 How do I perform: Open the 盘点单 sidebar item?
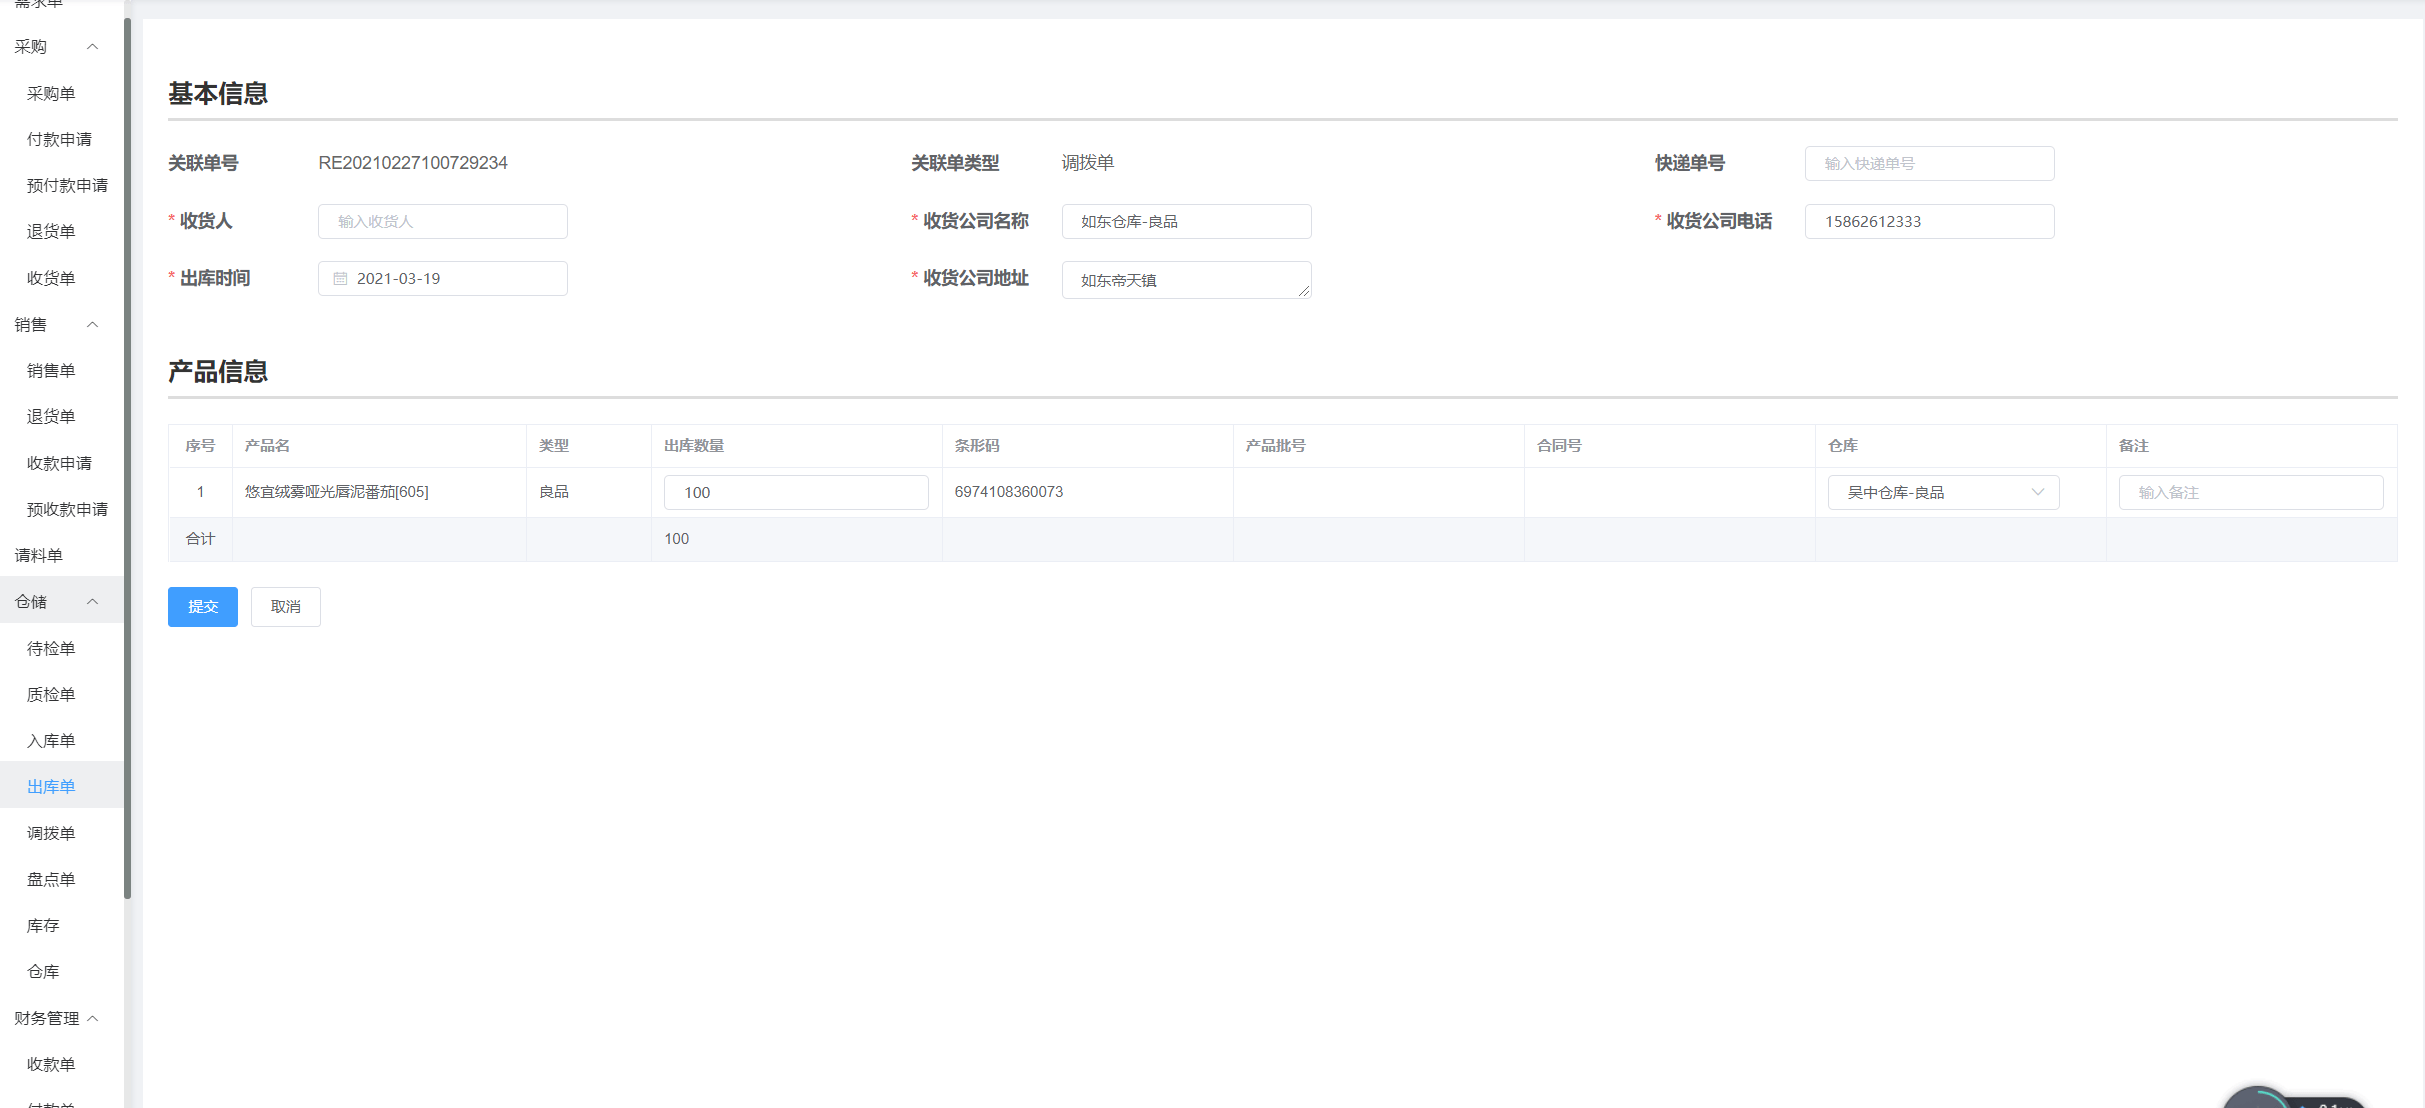(51, 880)
